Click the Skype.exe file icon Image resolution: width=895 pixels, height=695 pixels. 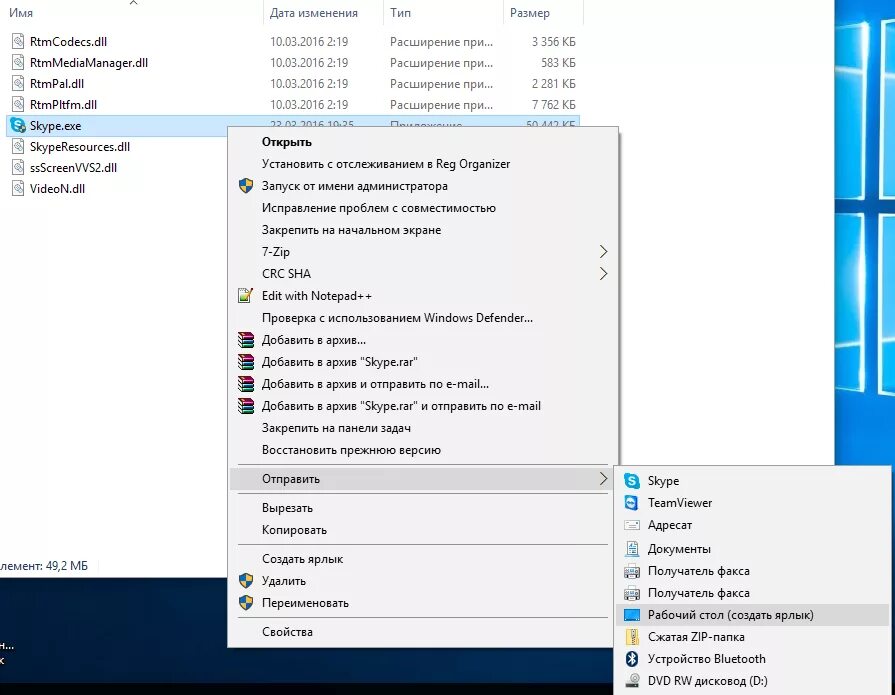click(x=18, y=126)
